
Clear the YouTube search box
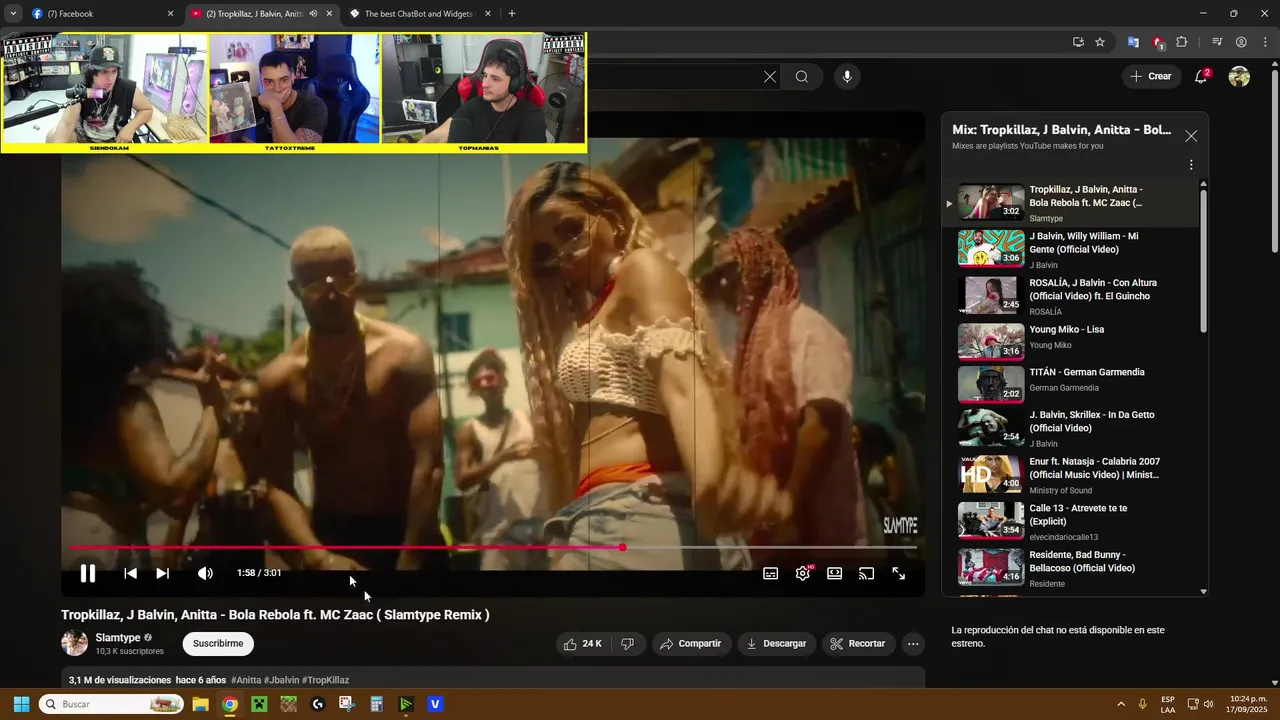770,77
